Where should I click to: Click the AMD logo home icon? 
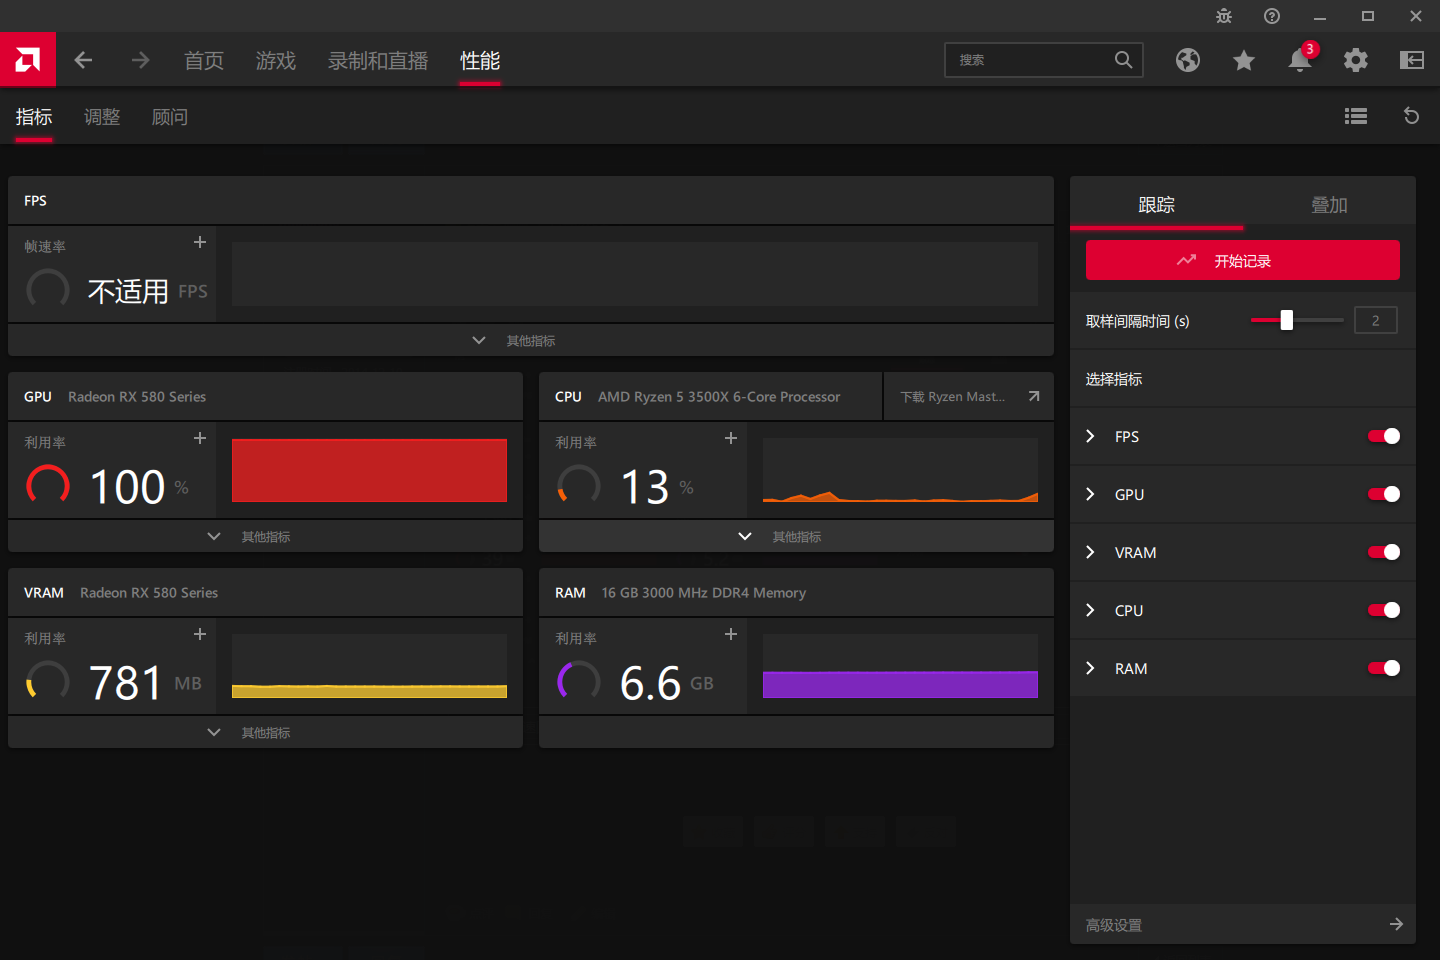28,60
